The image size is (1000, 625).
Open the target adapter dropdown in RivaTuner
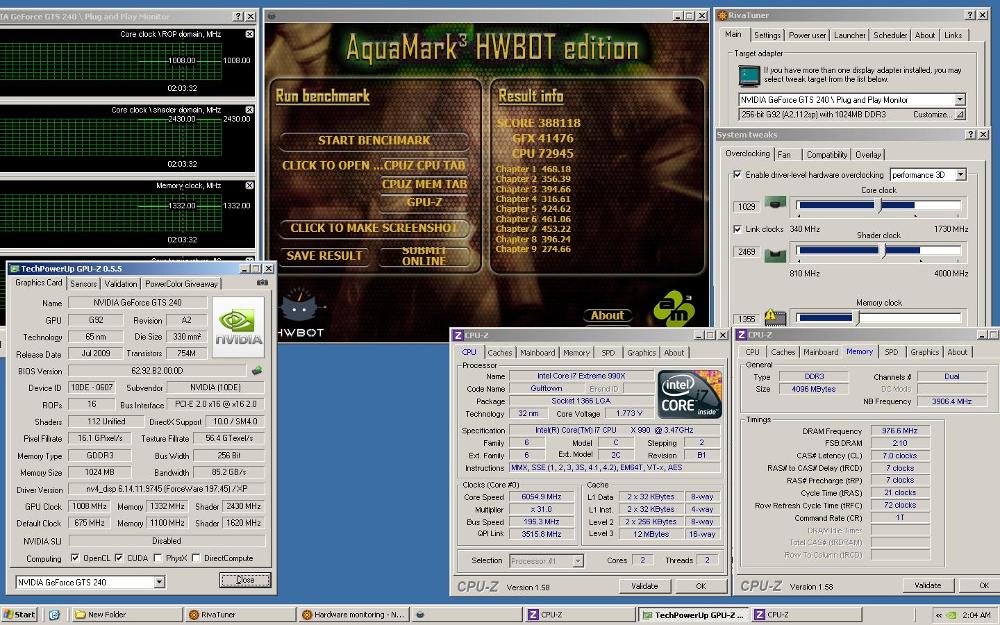[x=960, y=99]
